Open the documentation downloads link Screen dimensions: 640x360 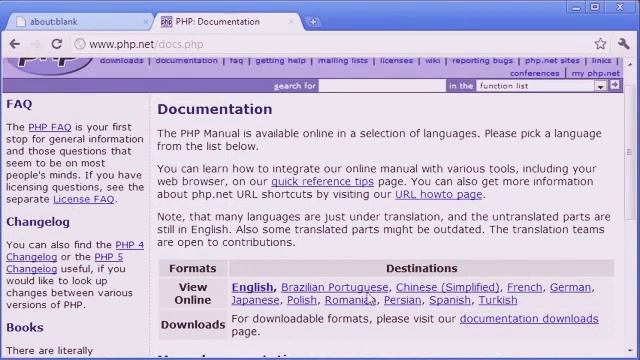click(529, 319)
